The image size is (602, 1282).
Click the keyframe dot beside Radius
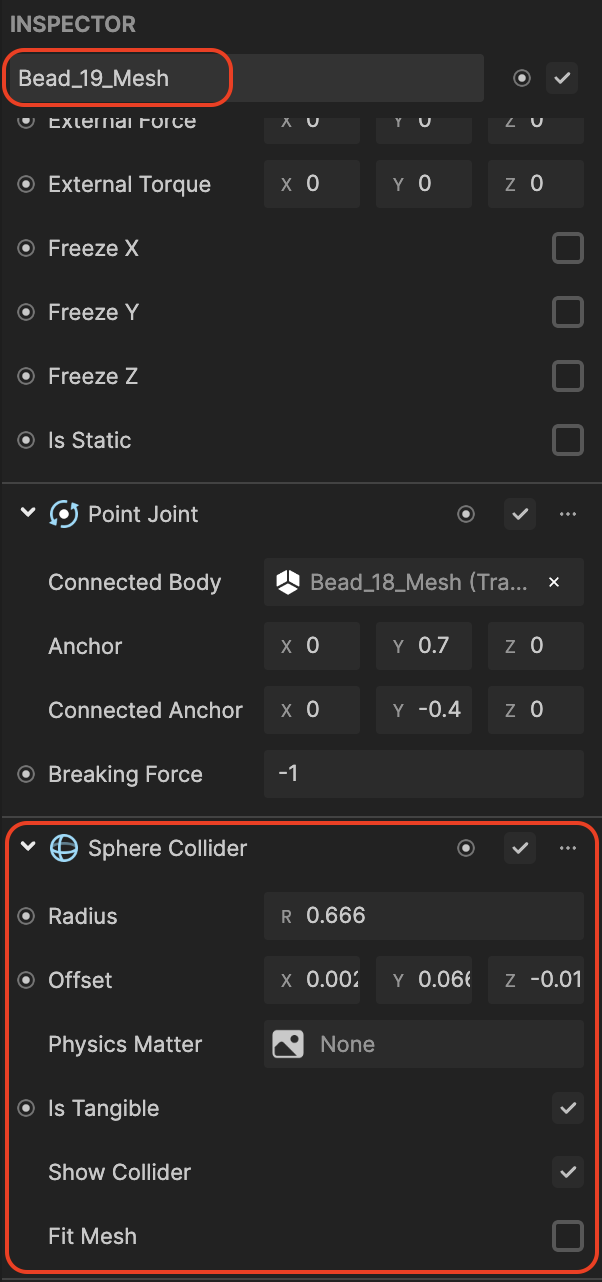tap(27, 917)
